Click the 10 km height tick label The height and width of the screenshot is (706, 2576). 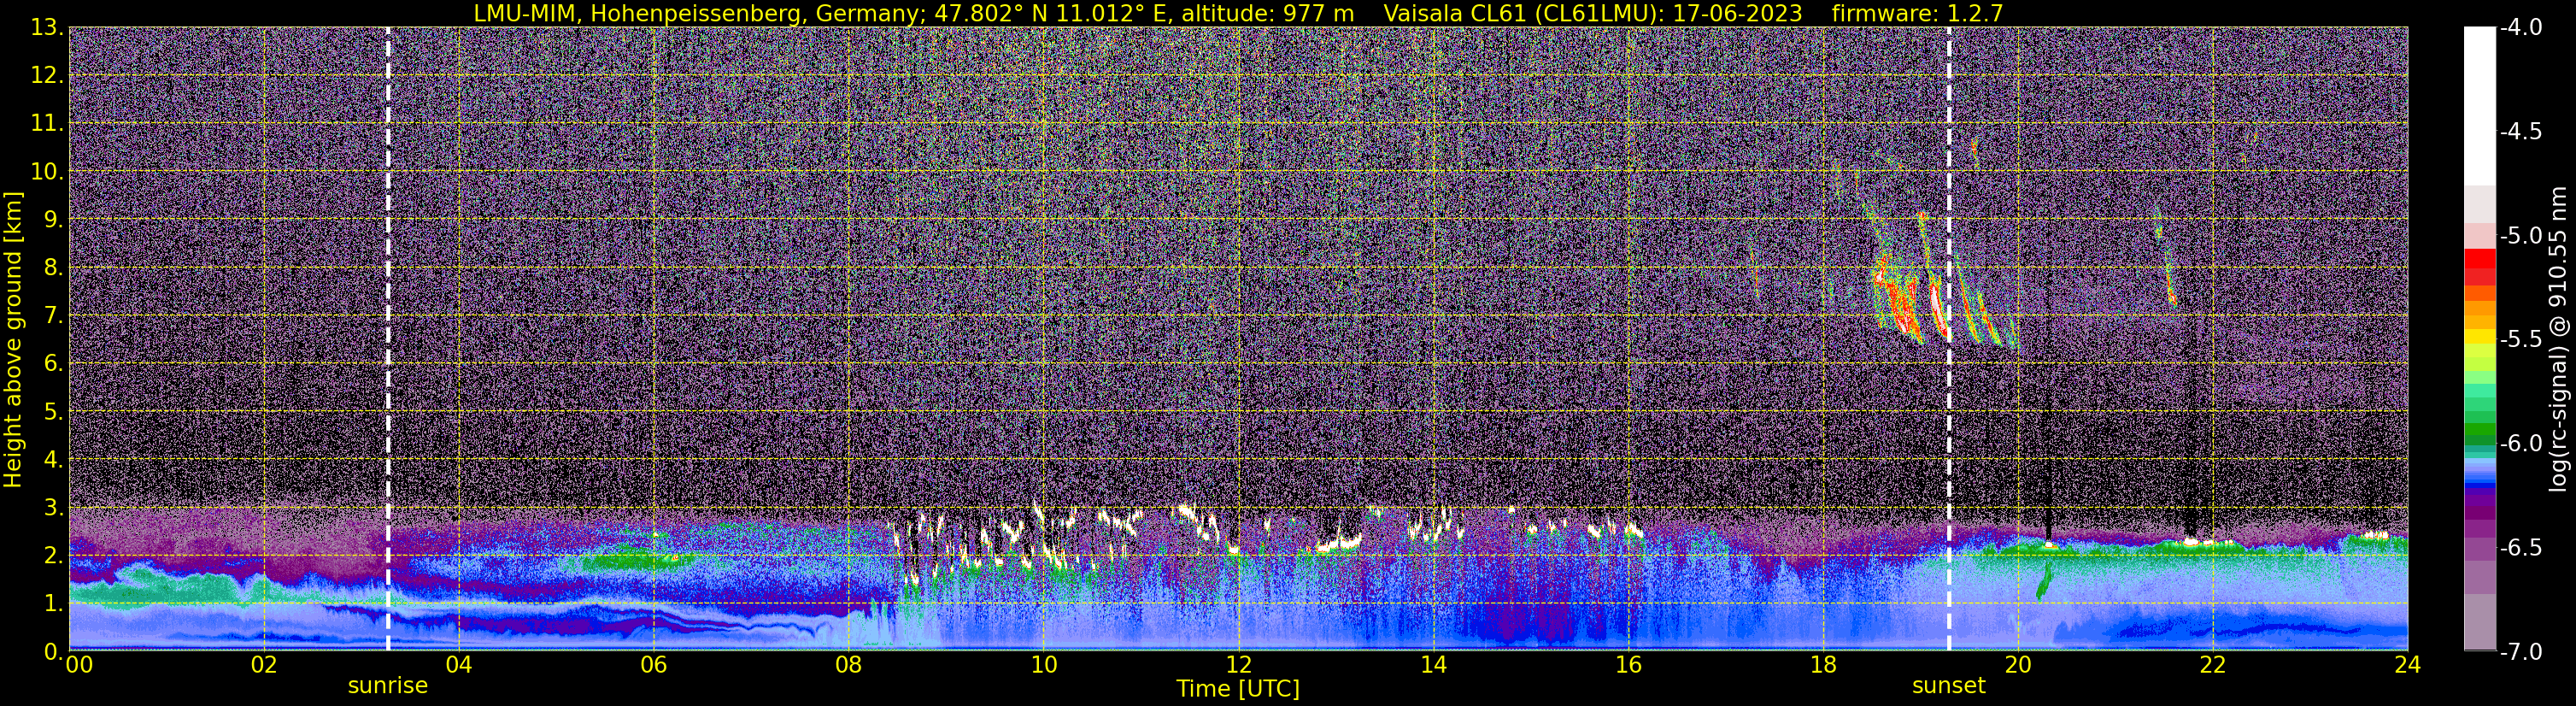46,171
